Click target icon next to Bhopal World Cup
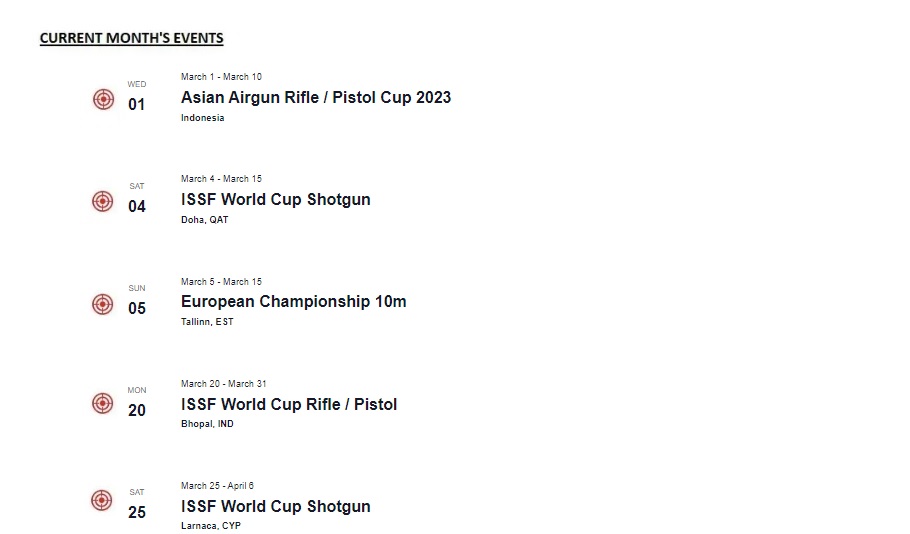The width and height of the screenshot is (910, 534). [x=103, y=403]
